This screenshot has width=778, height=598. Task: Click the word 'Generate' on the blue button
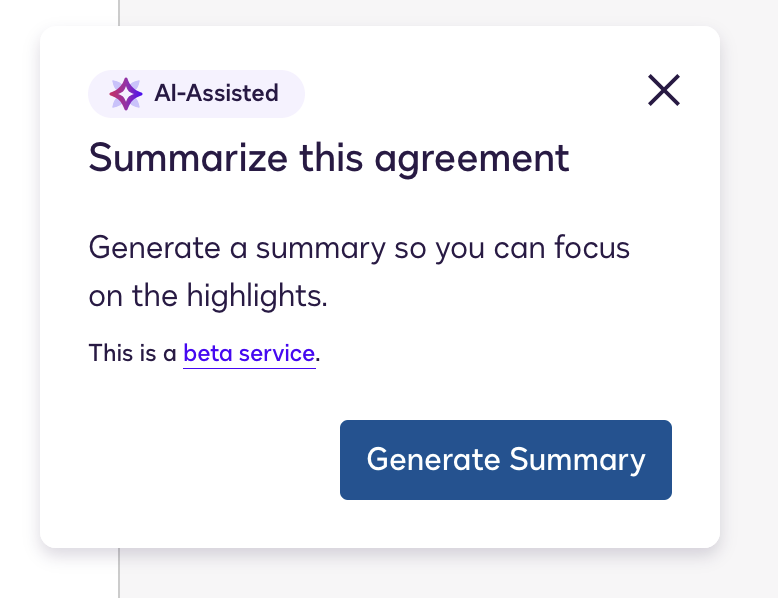[433, 460]
